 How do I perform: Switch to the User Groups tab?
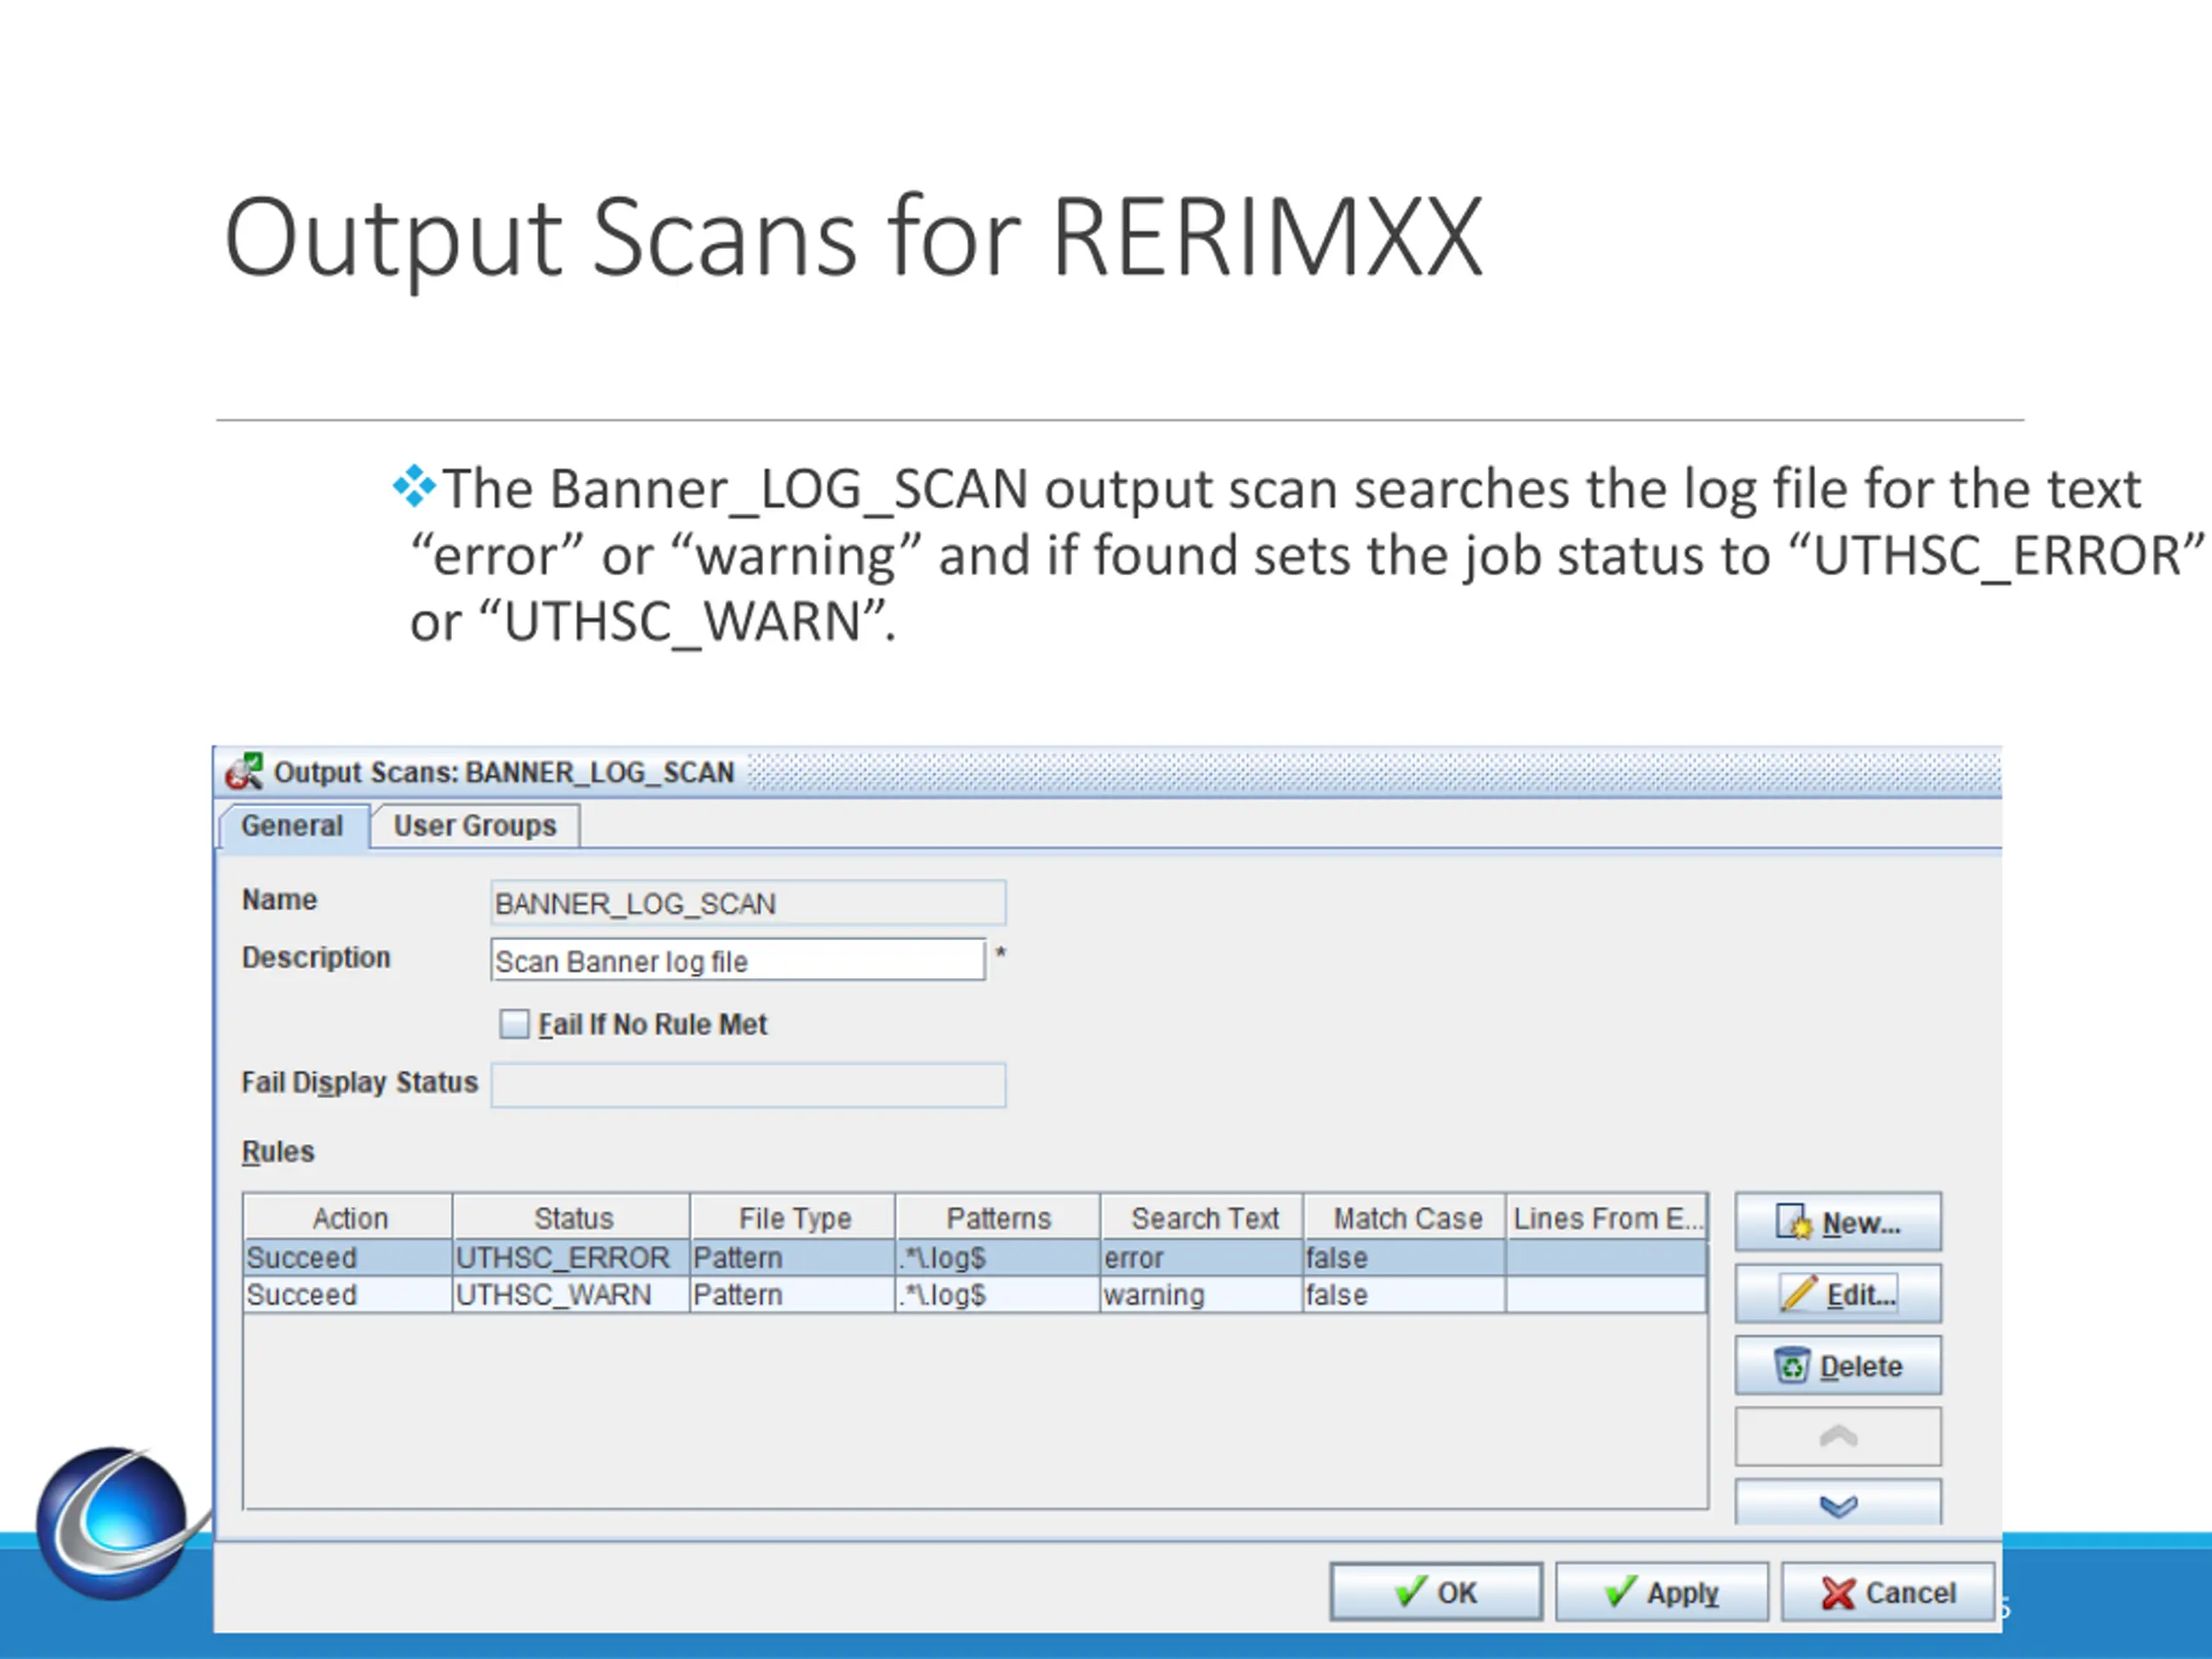tap(475, 826)
